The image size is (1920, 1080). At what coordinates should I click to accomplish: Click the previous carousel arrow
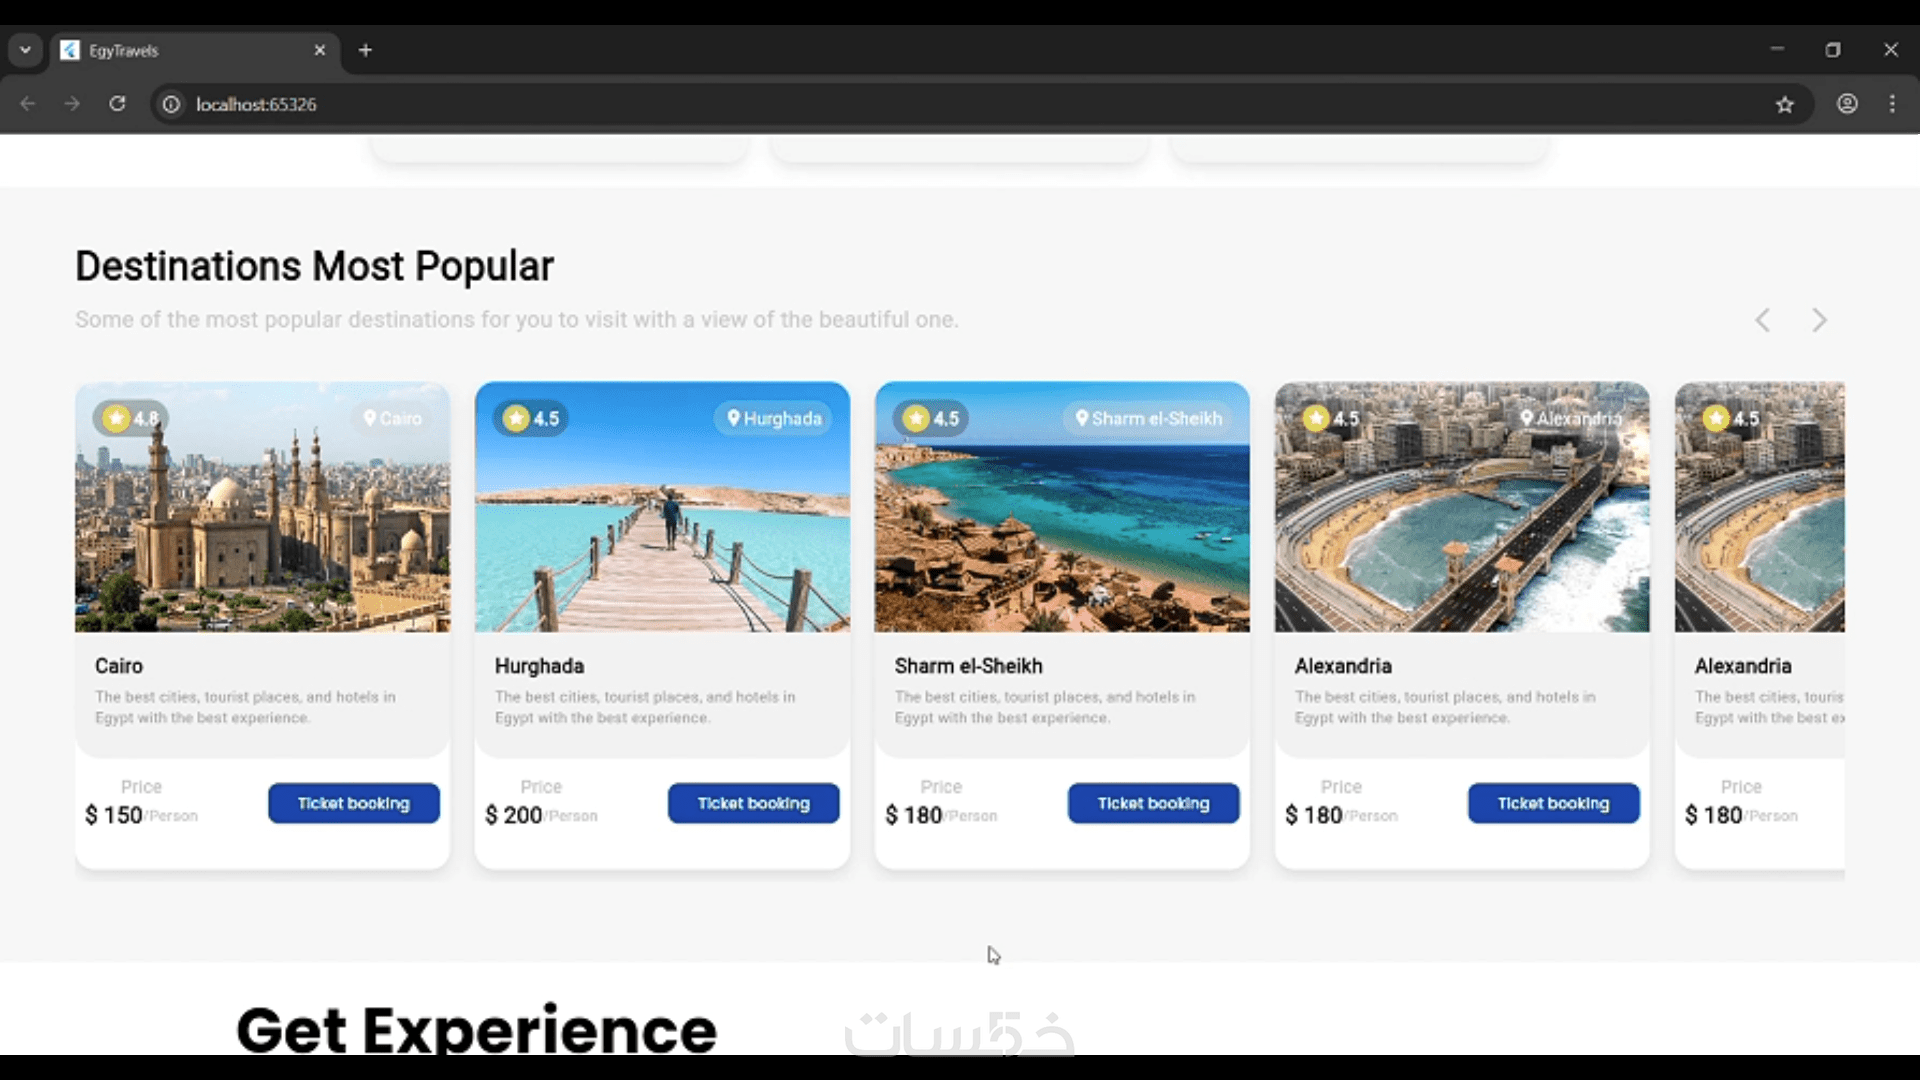click(x=1763, y=320)
